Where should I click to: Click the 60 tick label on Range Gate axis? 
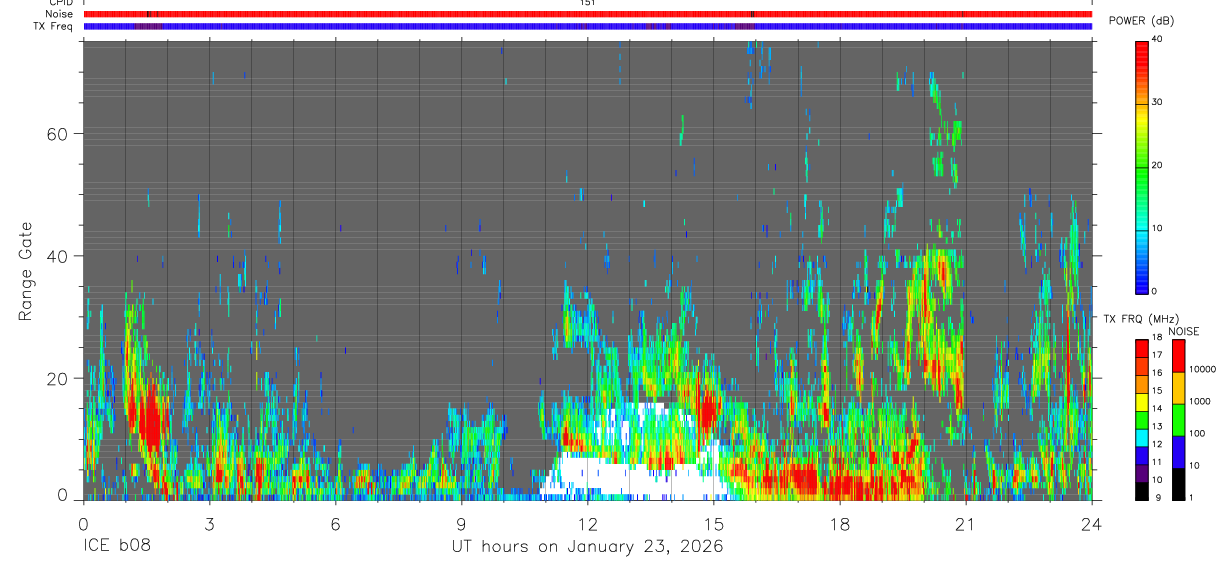pos(58,133)
